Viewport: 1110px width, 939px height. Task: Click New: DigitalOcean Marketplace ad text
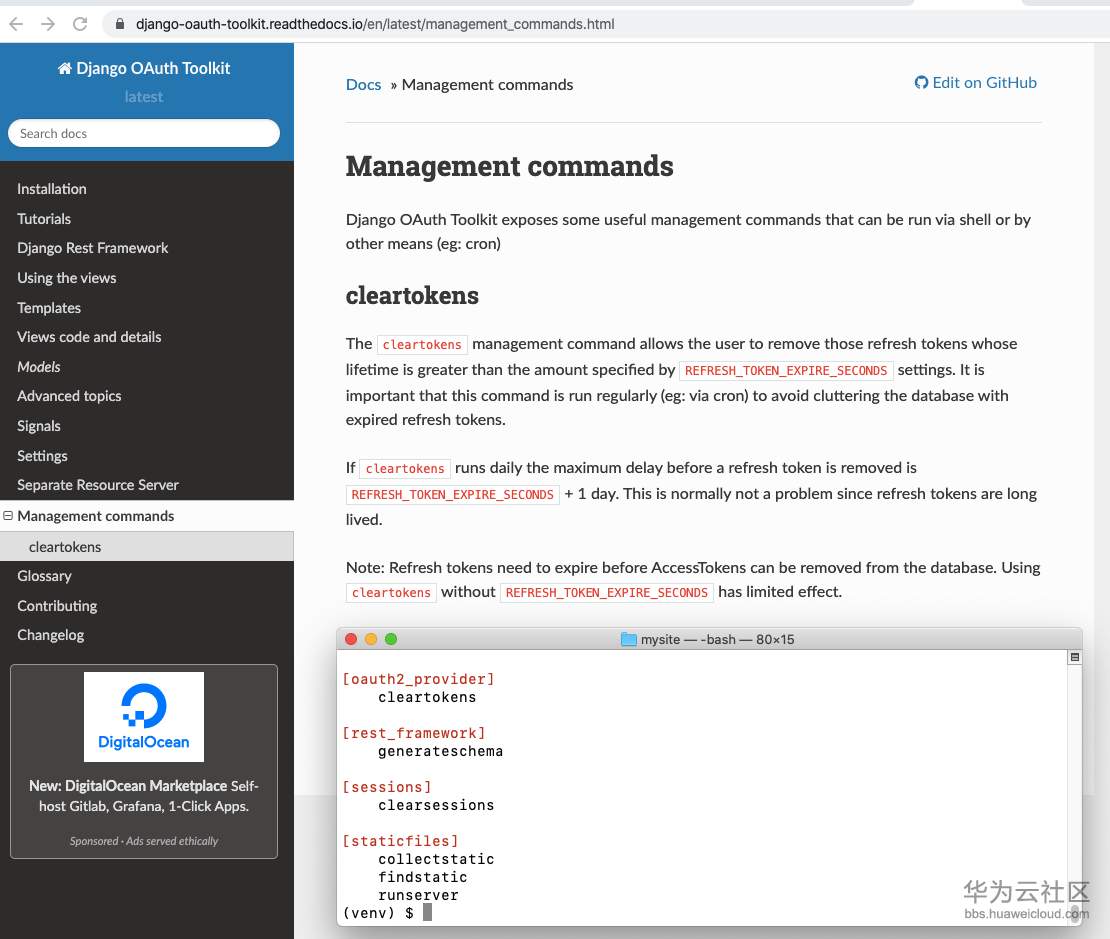click(144, 796)
